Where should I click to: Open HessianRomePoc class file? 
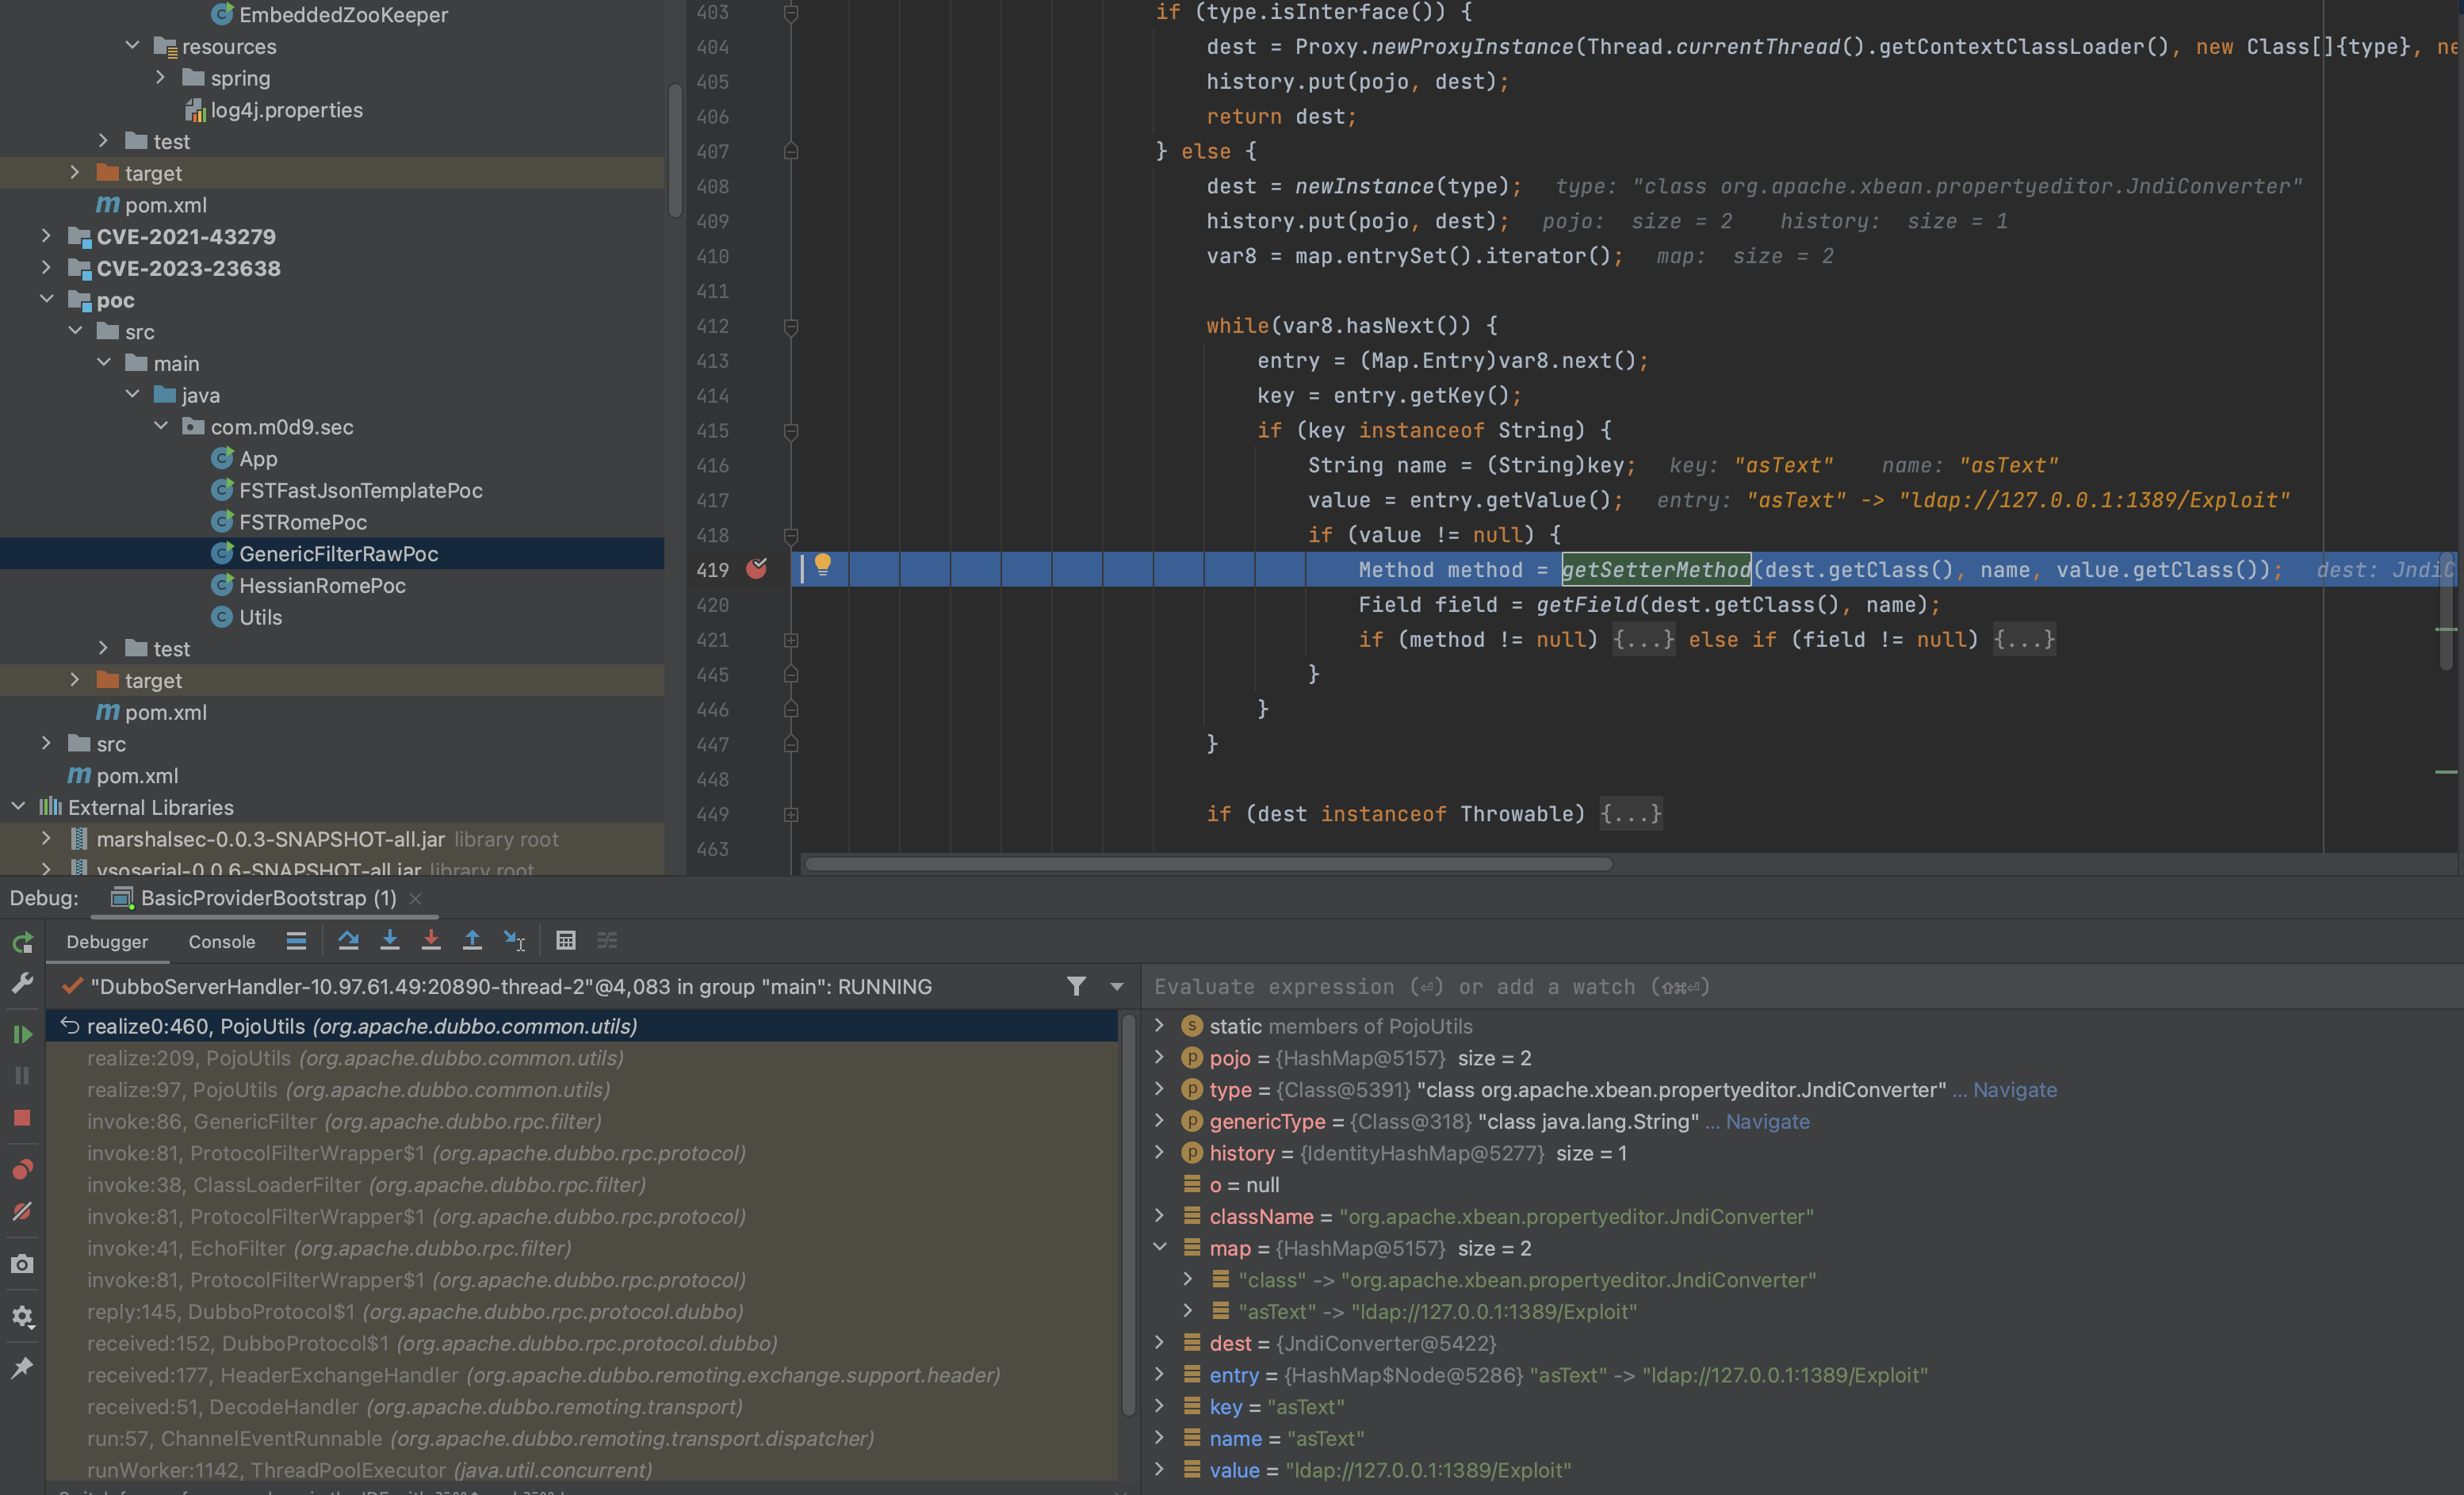(x=322, y=585)
